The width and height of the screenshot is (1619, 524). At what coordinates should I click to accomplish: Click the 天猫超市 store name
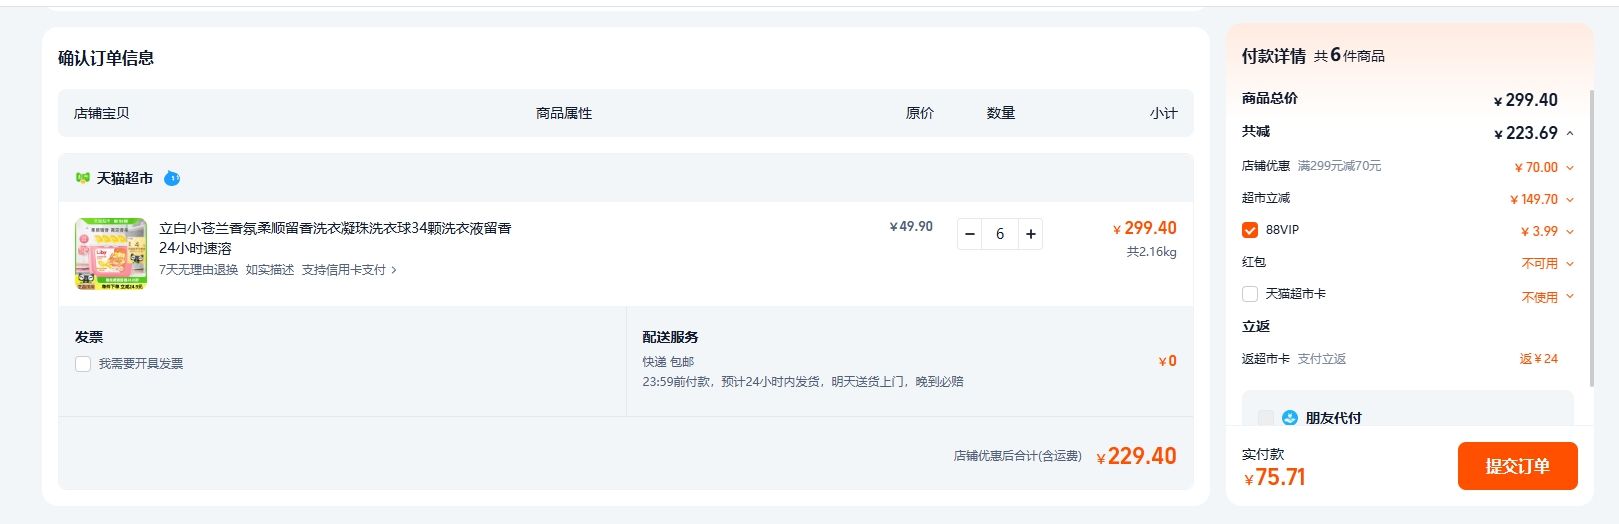[124, 178]
